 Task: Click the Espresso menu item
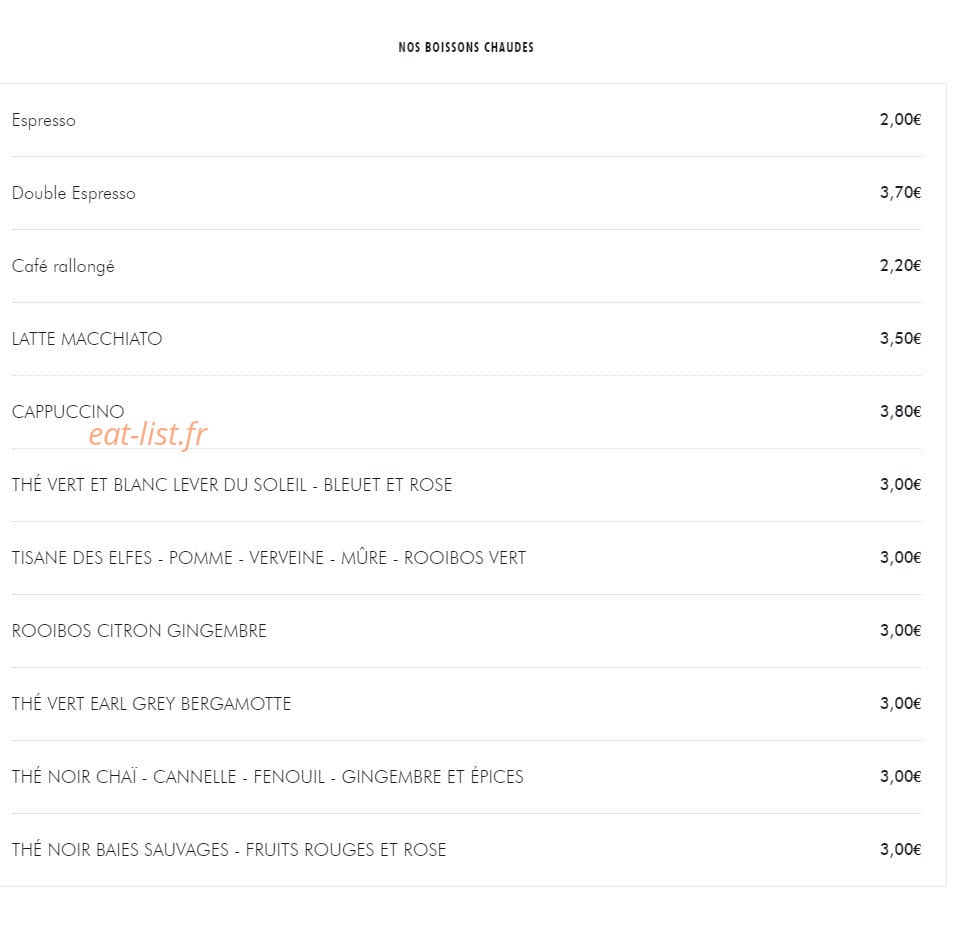pyautogui.click(x=44, y=120)
